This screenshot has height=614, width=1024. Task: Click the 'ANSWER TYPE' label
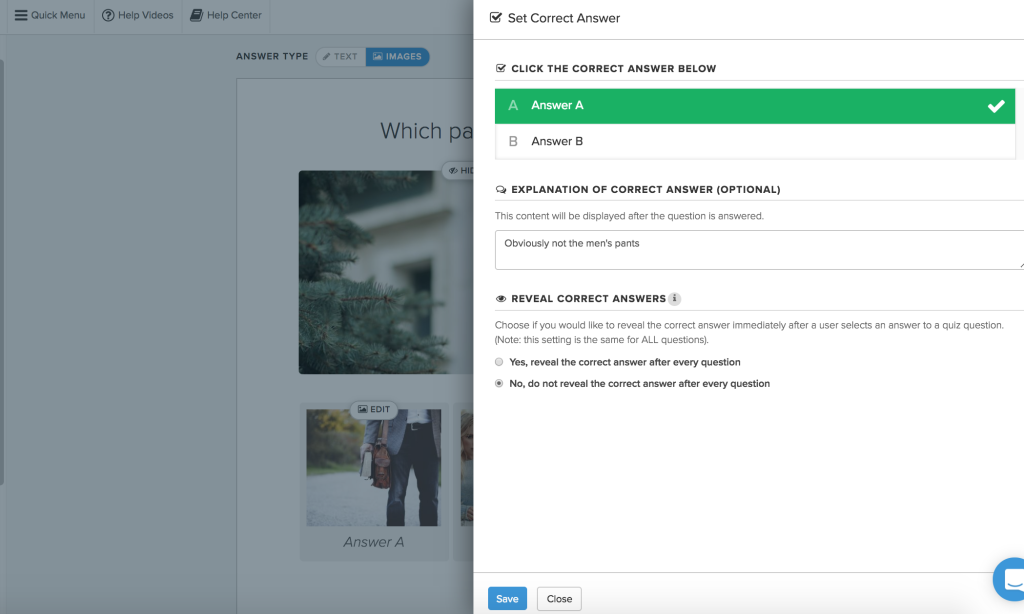pyautogui.click(x=272, y=57)
